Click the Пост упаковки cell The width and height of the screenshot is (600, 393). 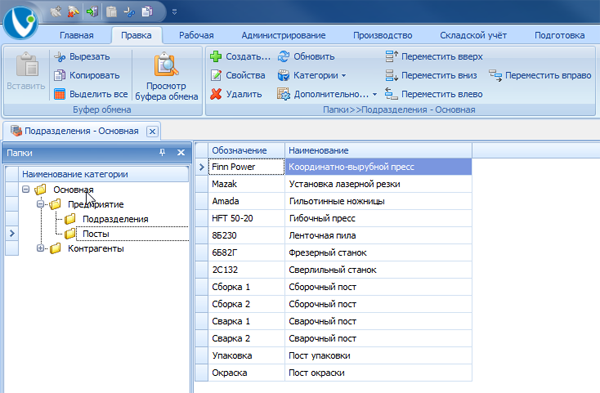tap(378, 356)
